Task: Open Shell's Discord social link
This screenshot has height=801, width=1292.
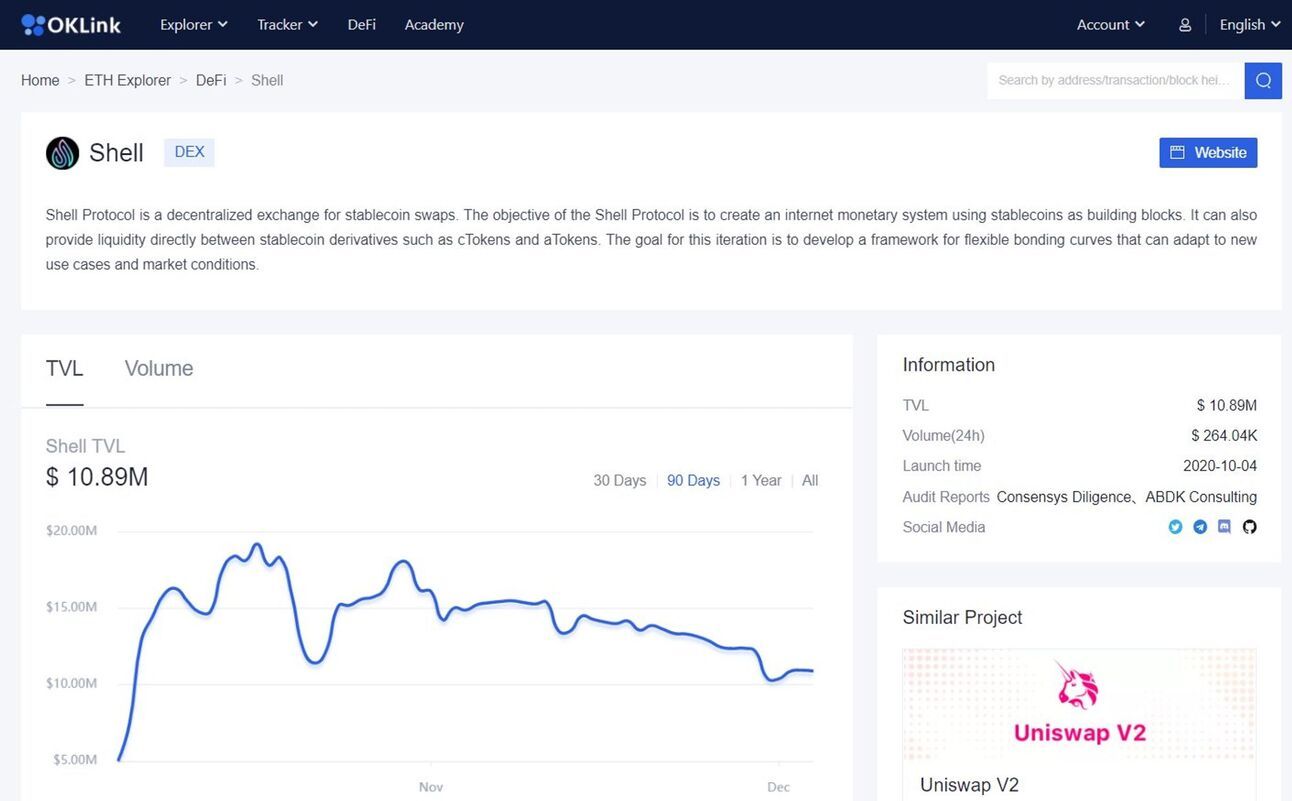Action: tap(1225, 527)
